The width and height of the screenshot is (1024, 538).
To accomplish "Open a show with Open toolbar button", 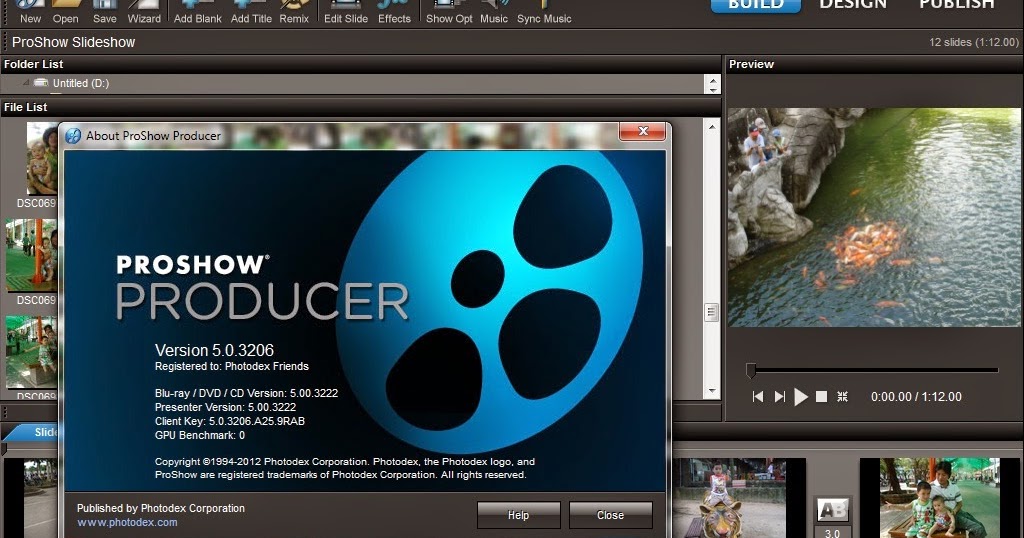I will 65,13.
